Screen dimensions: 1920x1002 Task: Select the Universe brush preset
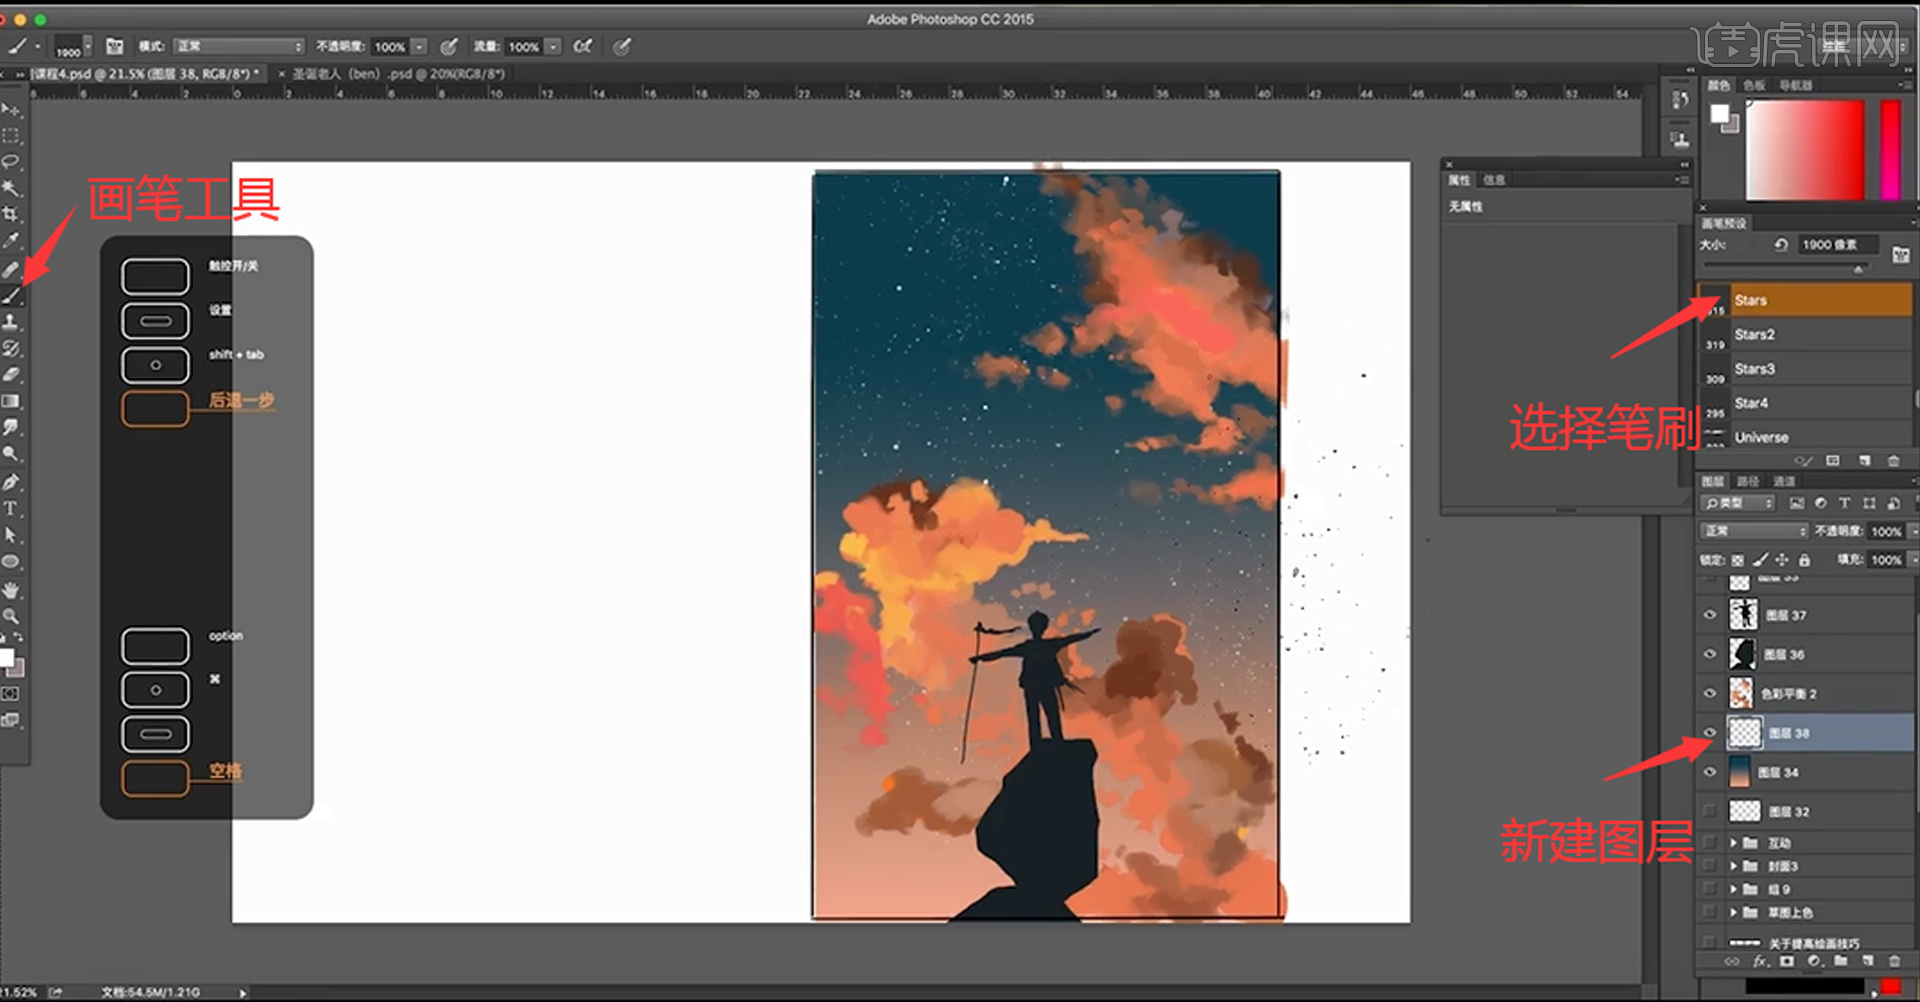pyautogui.click(x=1807, y=436)
